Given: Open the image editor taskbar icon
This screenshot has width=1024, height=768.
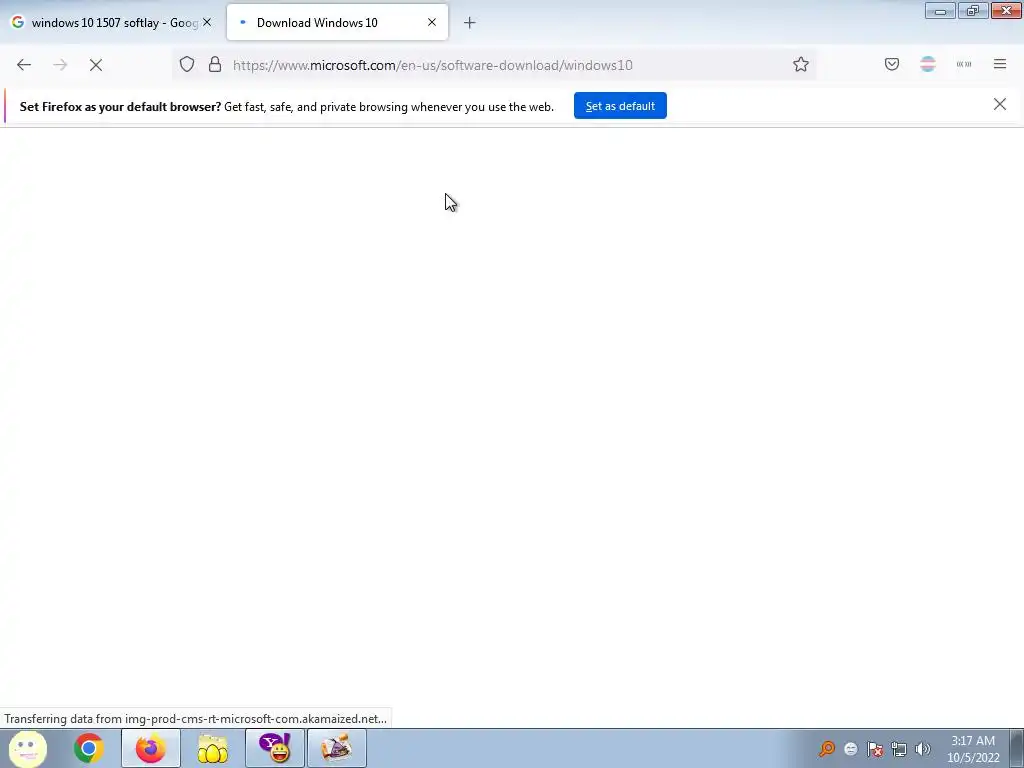Looking at the screenshot, I should (x=336, y=748).
